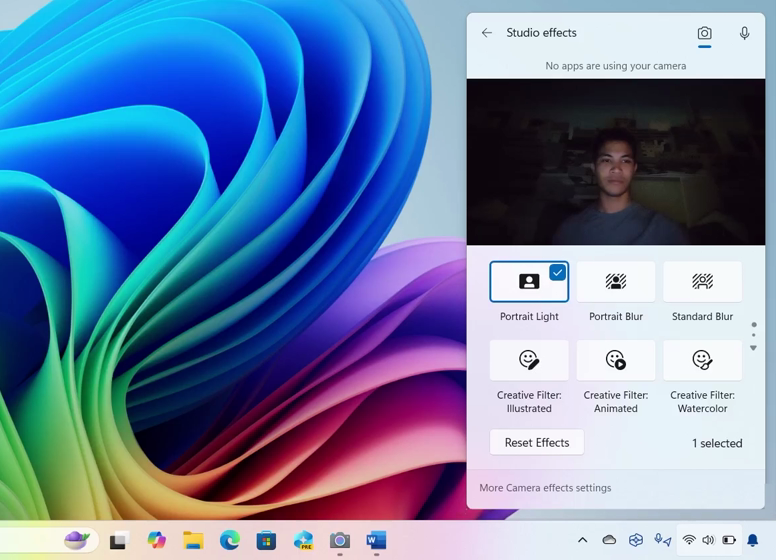This screenshot has height=560, width=776.
Task: Turn on Creative Filter: Watercolor
Action: 702,360
